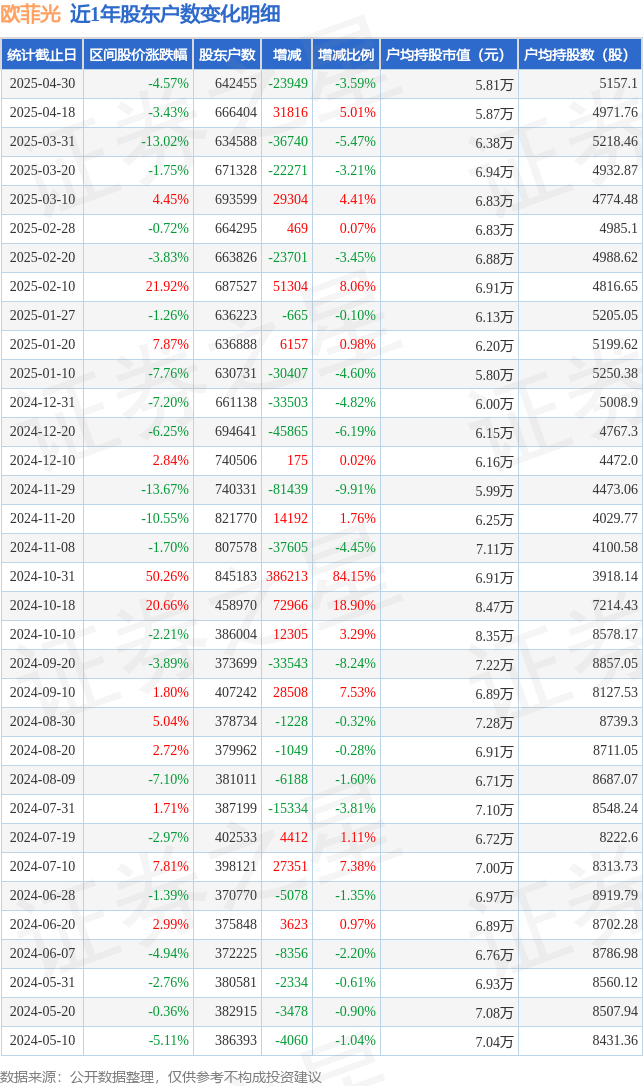This screenshot has width=643, height=1086.
Task: Select the 21.92% cell for 2025-02-10
Action: [167, 286]
